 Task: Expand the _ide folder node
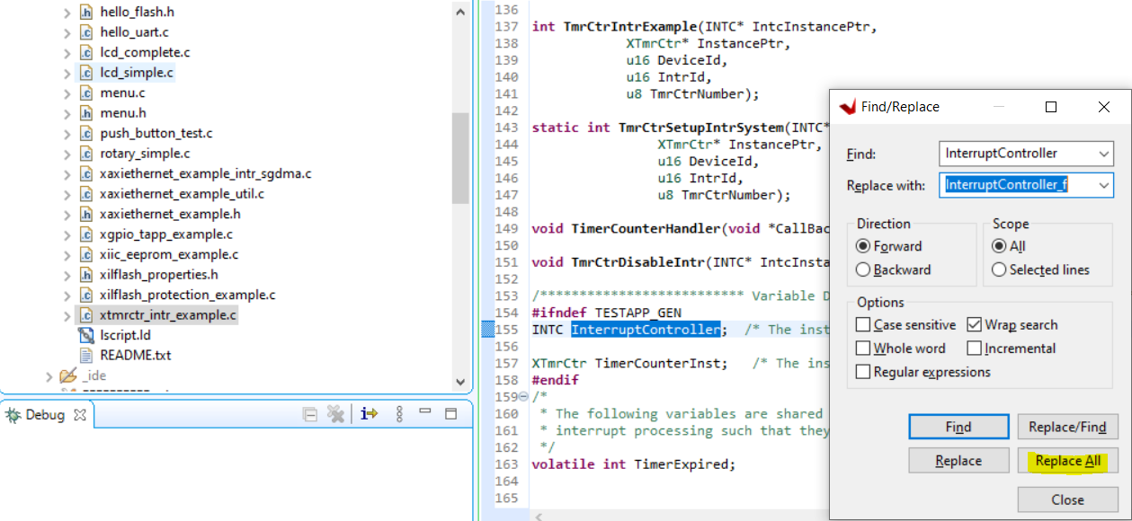(48, 376)
